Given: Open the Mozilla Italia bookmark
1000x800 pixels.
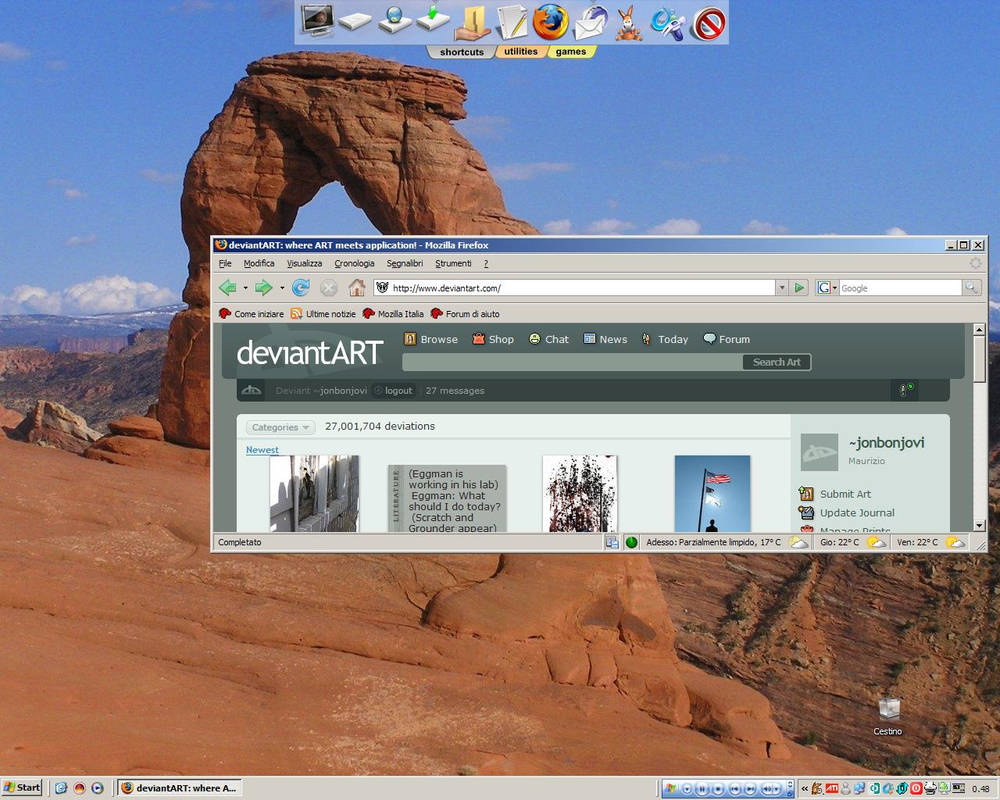Looking at the screenshot, I should [x=393, y=313].
